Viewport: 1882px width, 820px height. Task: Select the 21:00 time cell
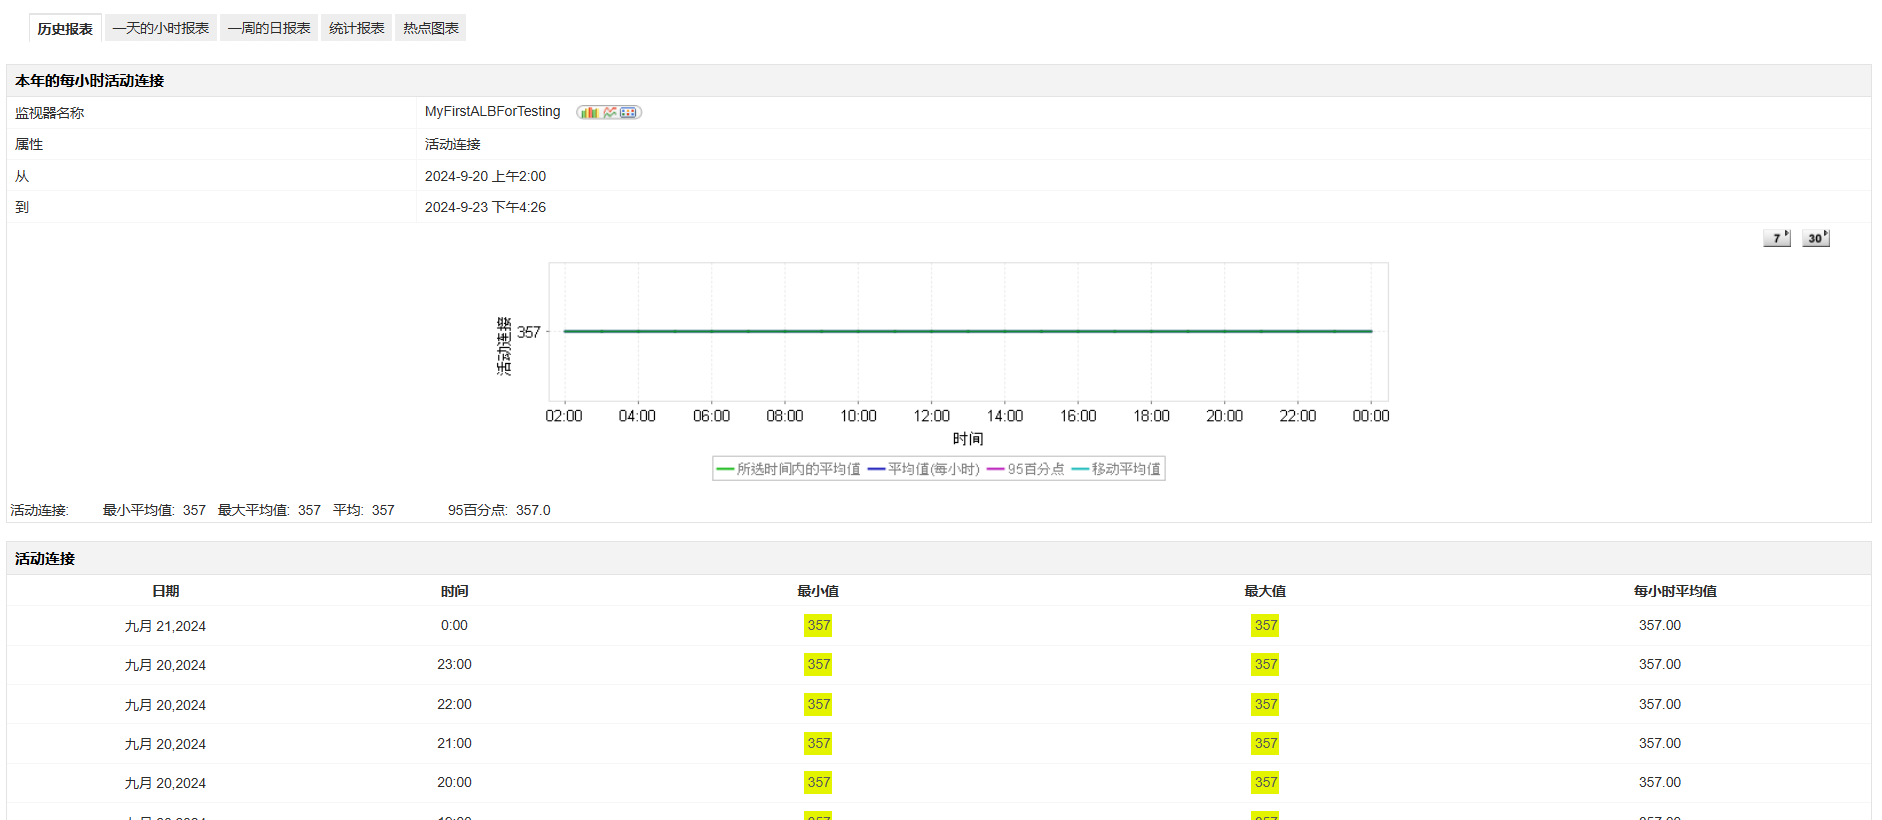pyautogui.click(x=454, y=743)
